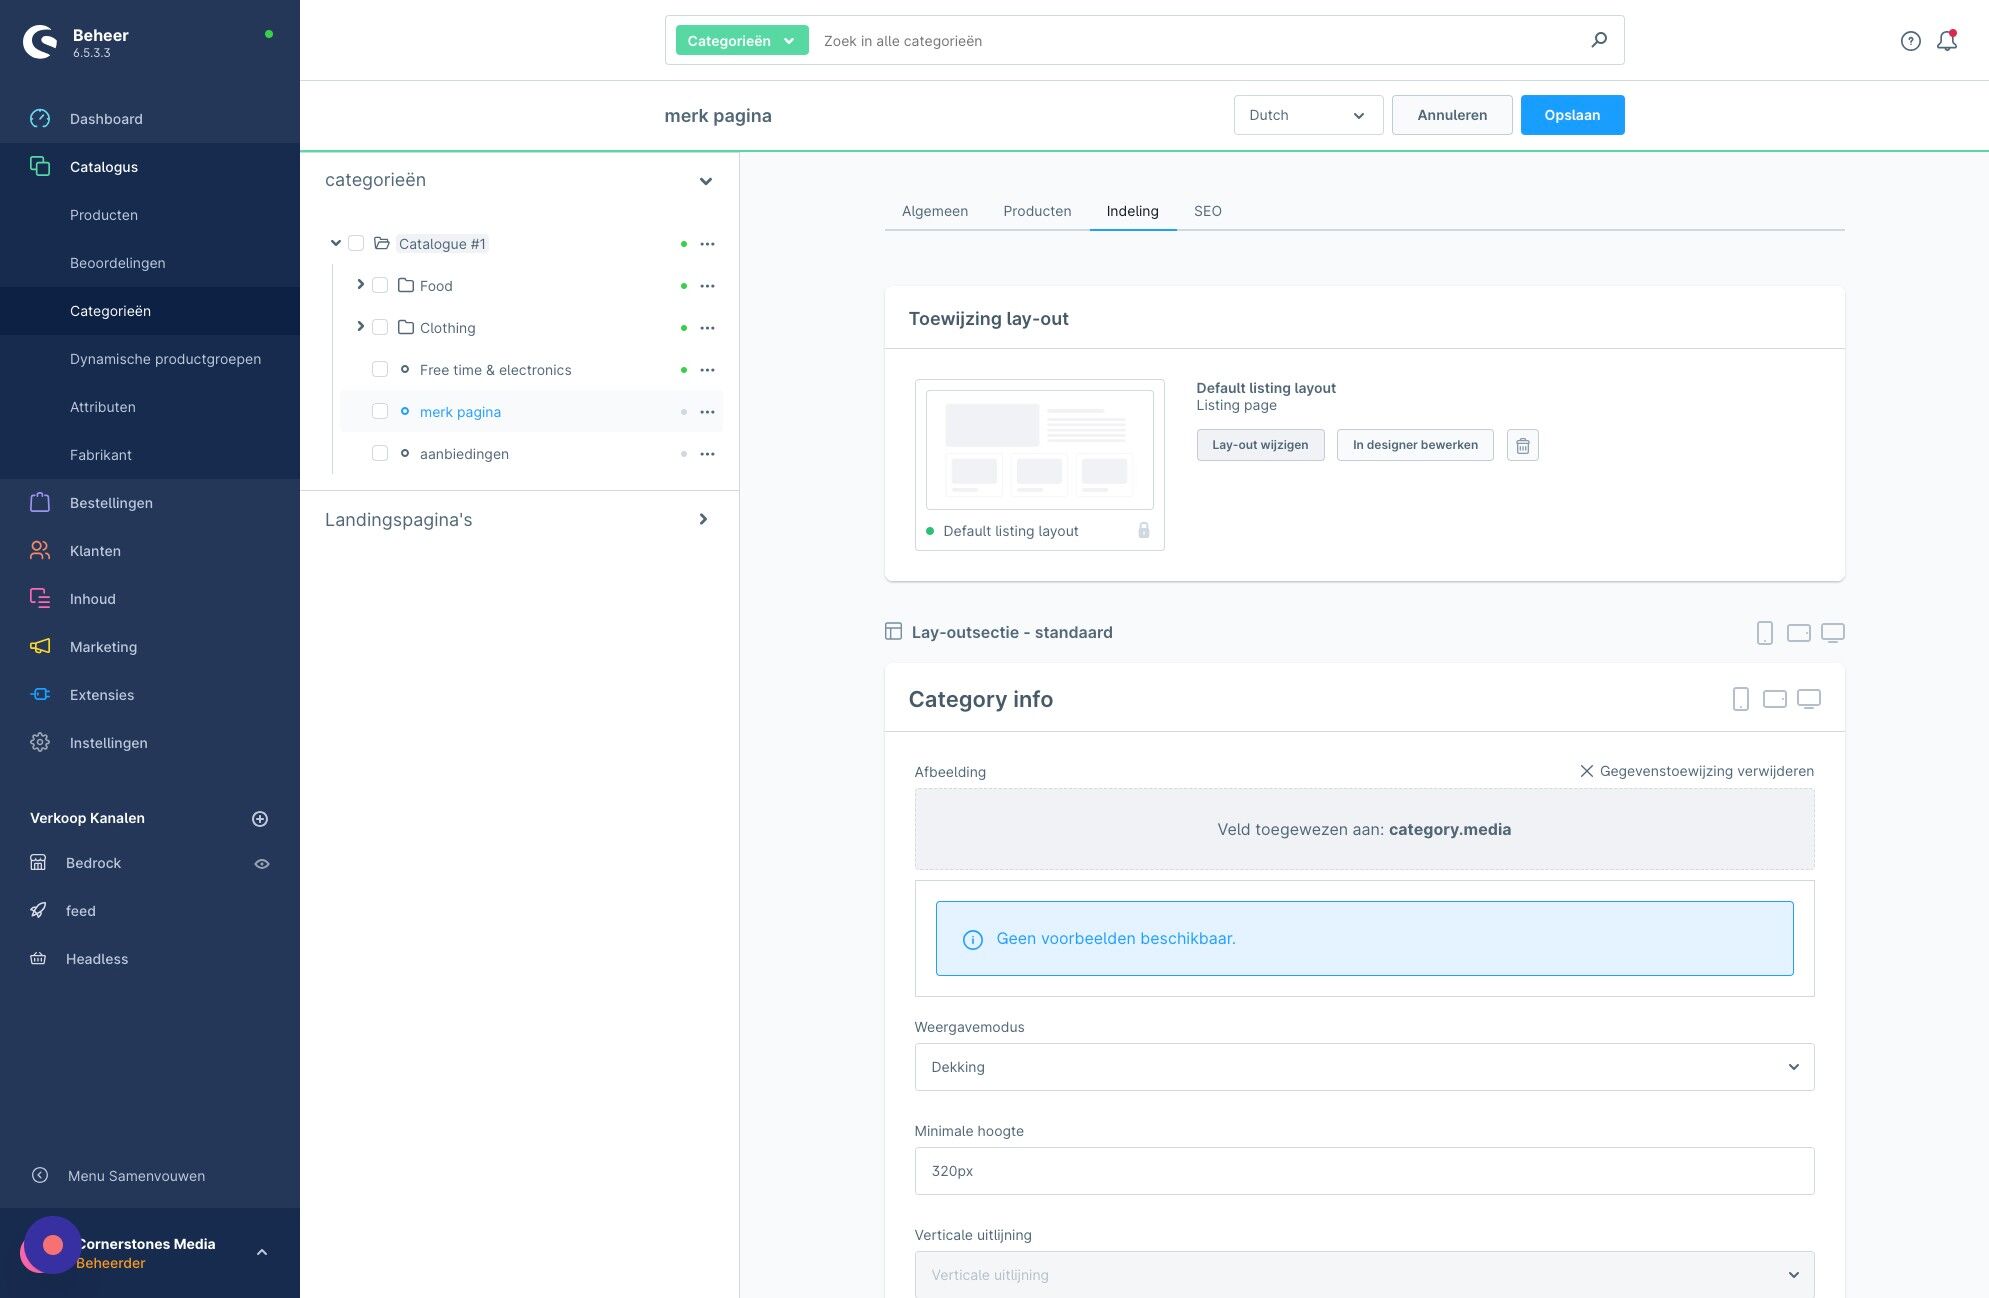Check the merk pagina checkbox

coord(380,412)
